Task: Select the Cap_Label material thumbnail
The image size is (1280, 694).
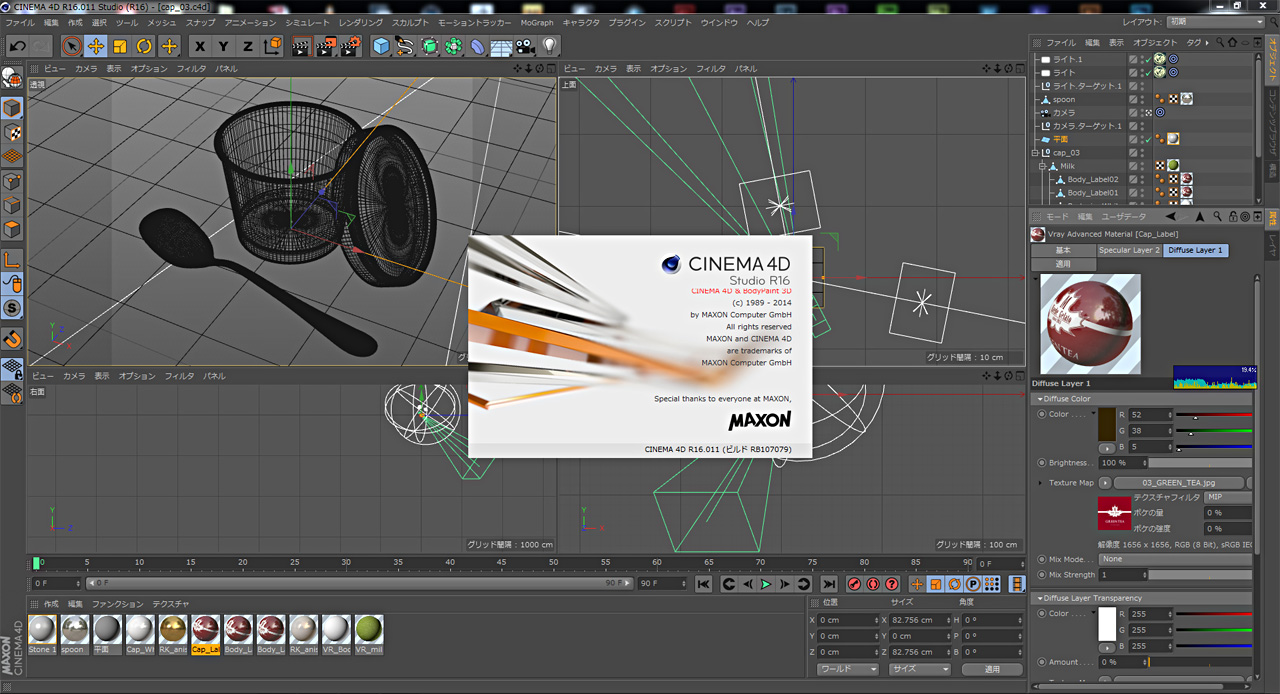Action: pos(206,634)
